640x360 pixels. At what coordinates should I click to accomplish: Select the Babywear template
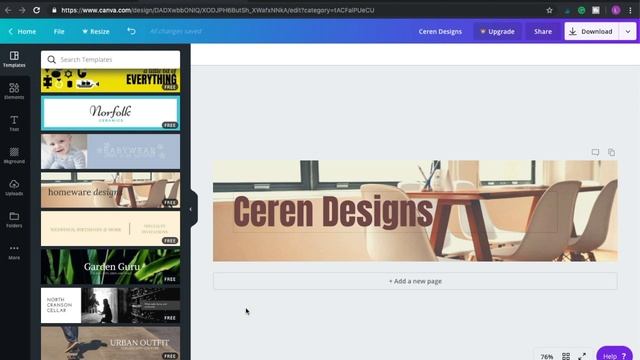coord(111,151)
